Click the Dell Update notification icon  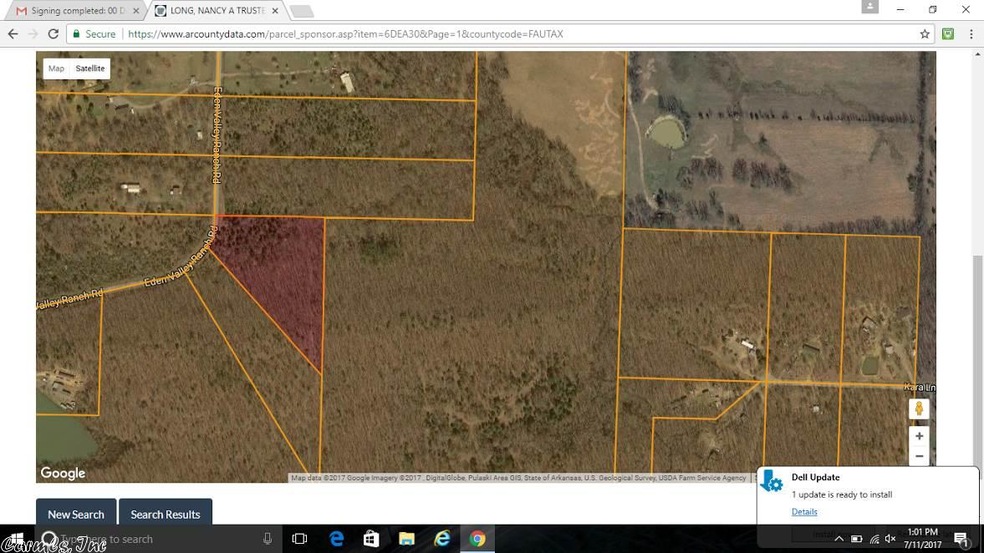[772, 482]
